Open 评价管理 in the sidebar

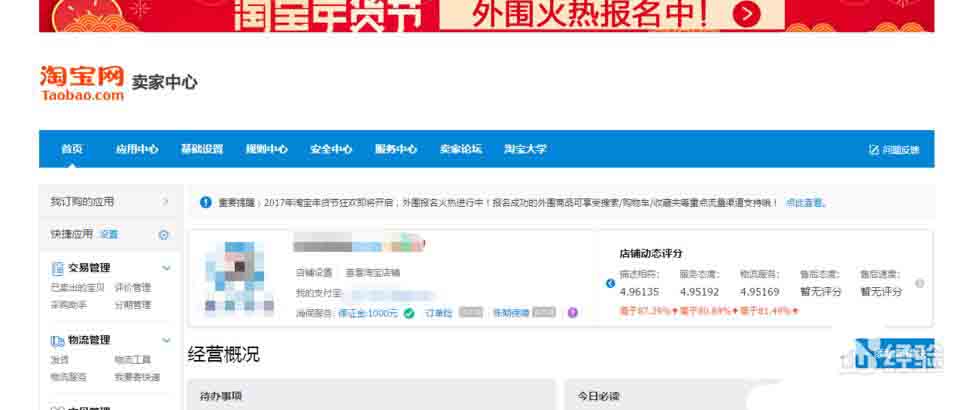[x=133, y=288]
